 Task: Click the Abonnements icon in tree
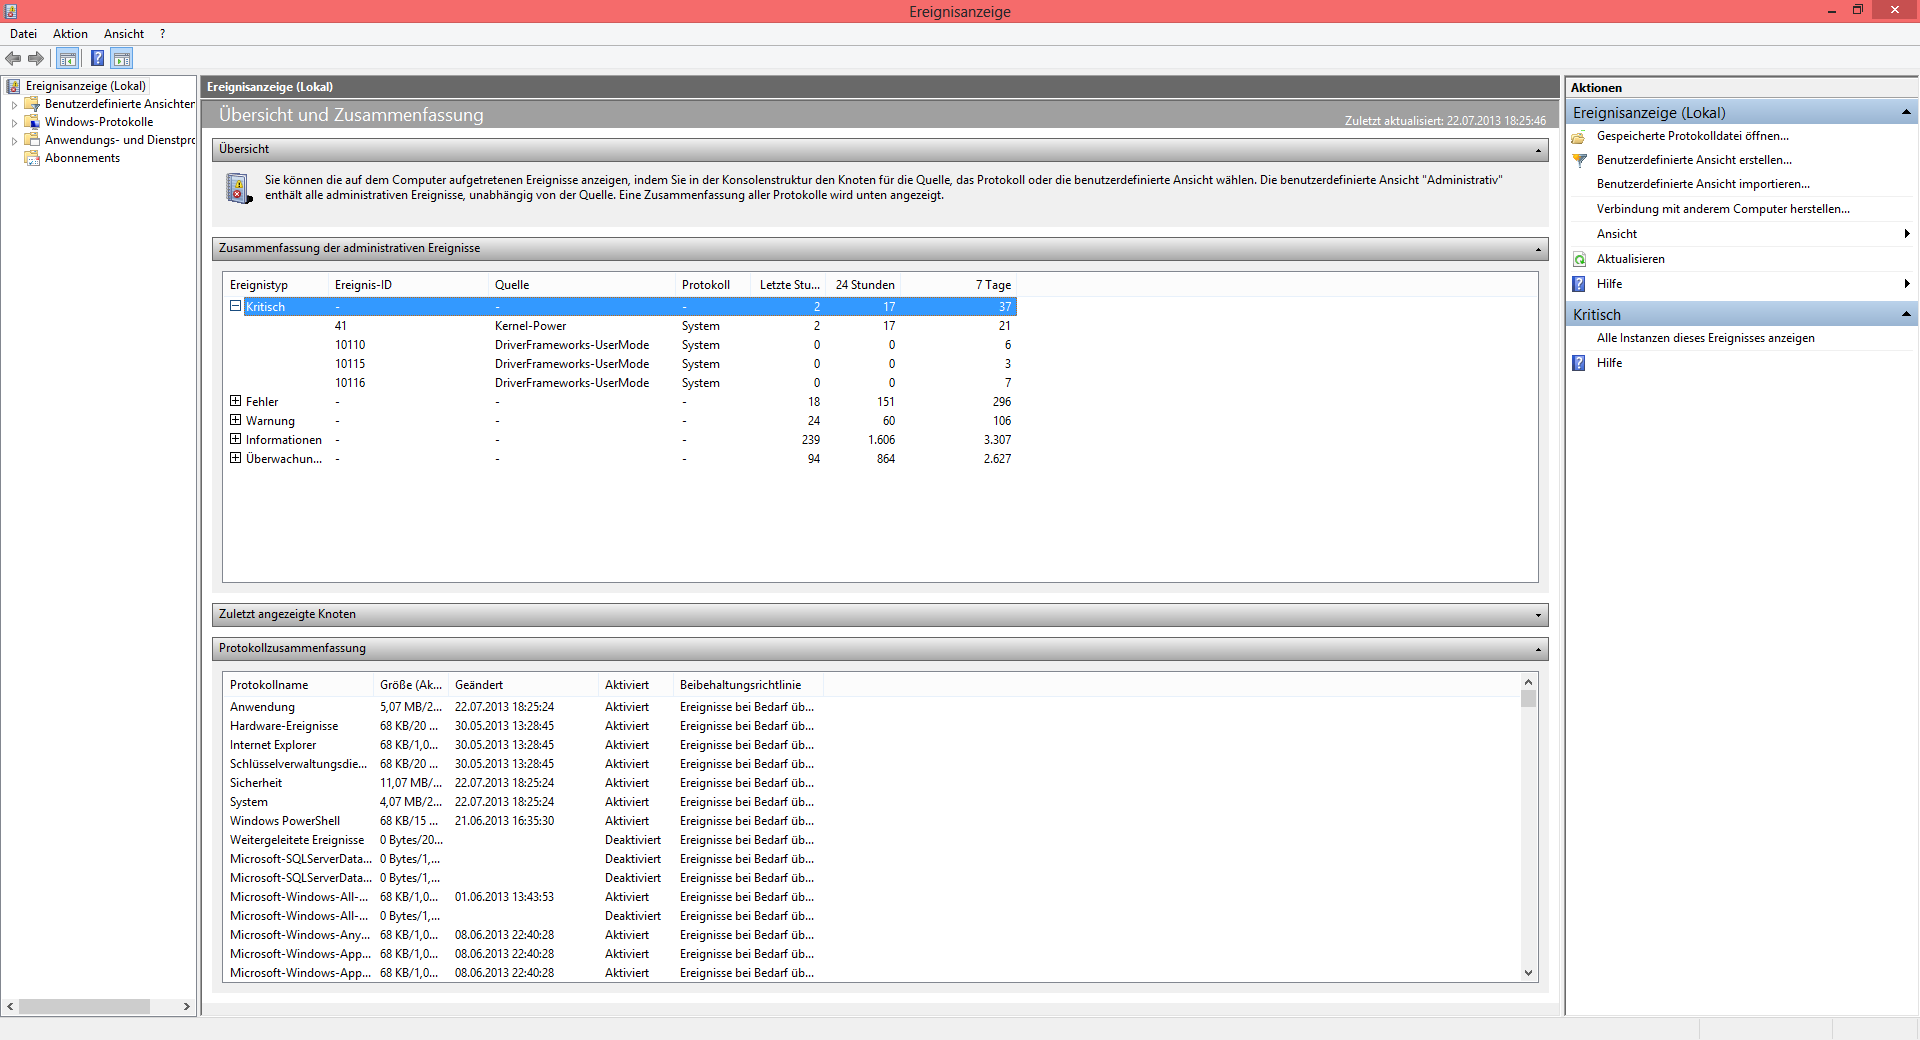point(32,158)
